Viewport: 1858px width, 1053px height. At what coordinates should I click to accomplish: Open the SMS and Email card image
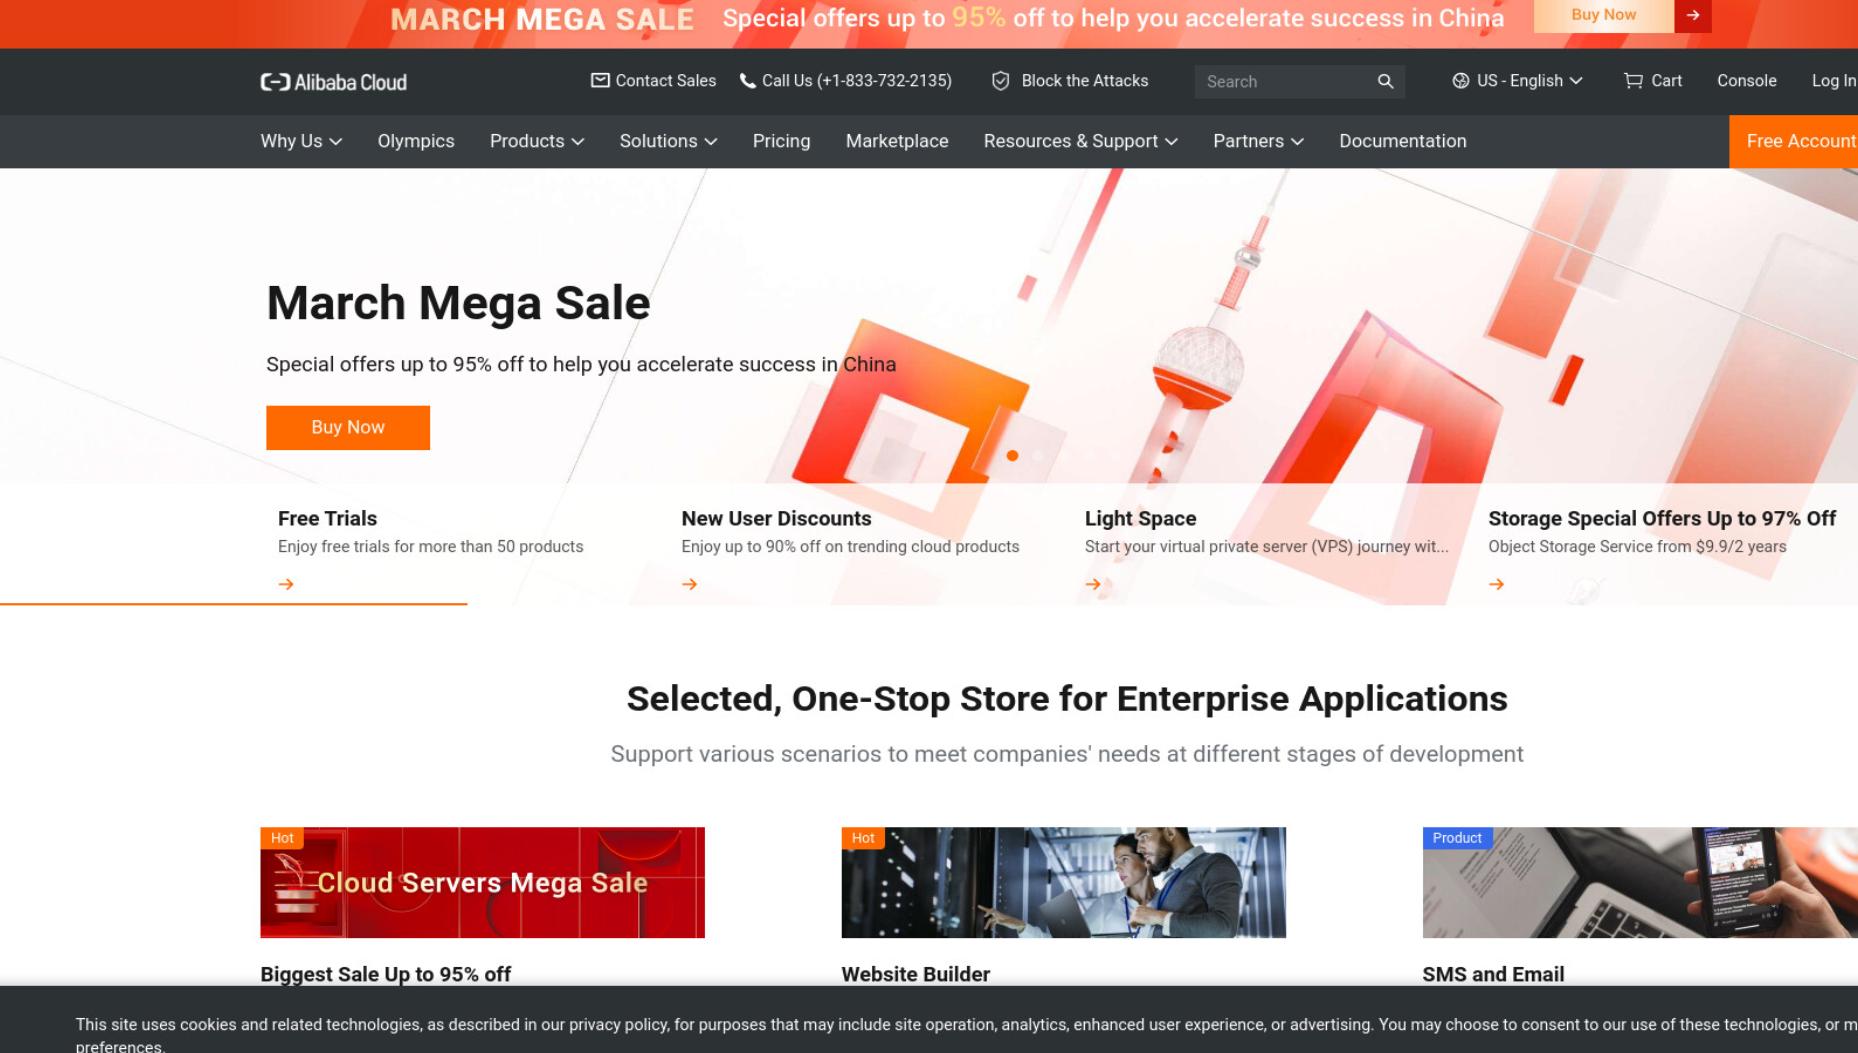pyautogui.click(x=1640, y=882)
